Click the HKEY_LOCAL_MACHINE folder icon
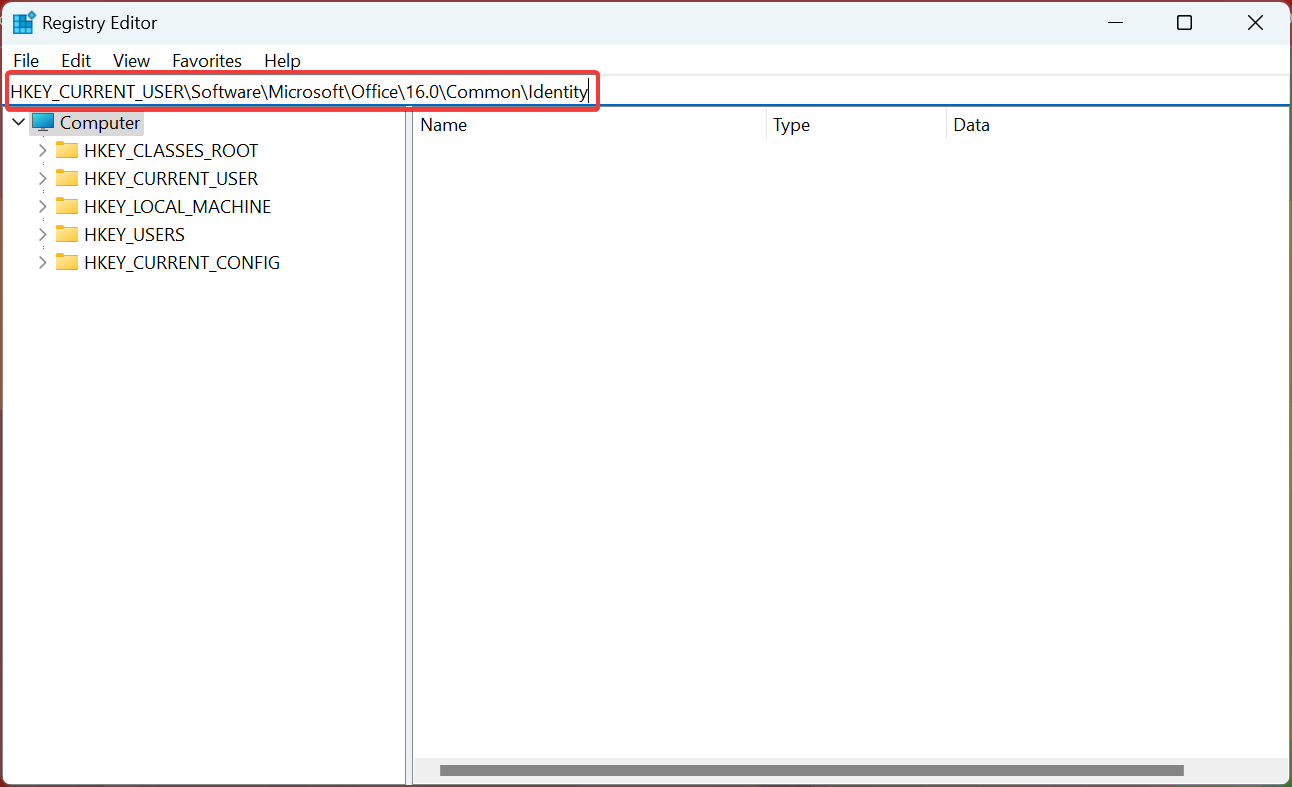The width and height of the screenshot is (1292, 787). 67,206
